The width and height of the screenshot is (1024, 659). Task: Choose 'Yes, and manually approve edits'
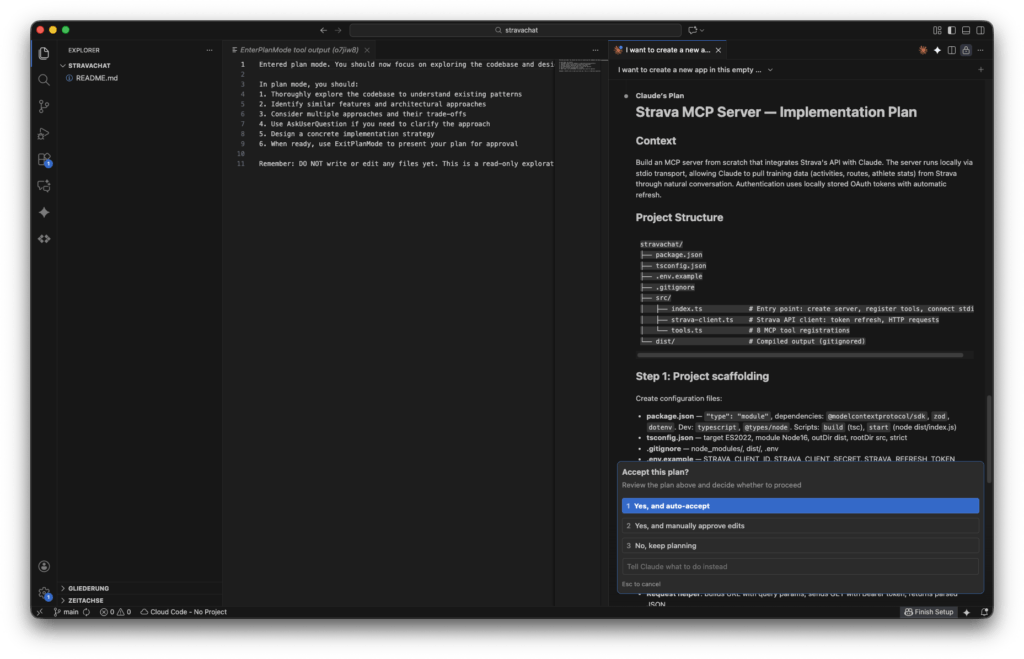[800, 526]
